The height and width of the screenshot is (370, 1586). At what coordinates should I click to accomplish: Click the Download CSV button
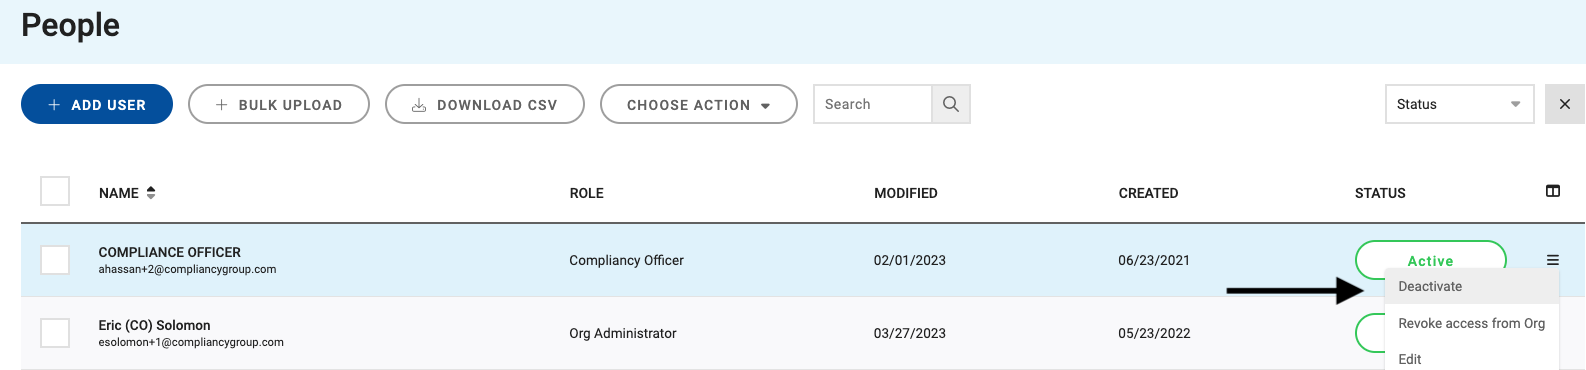pyautogui.click(x=485, y=104)
